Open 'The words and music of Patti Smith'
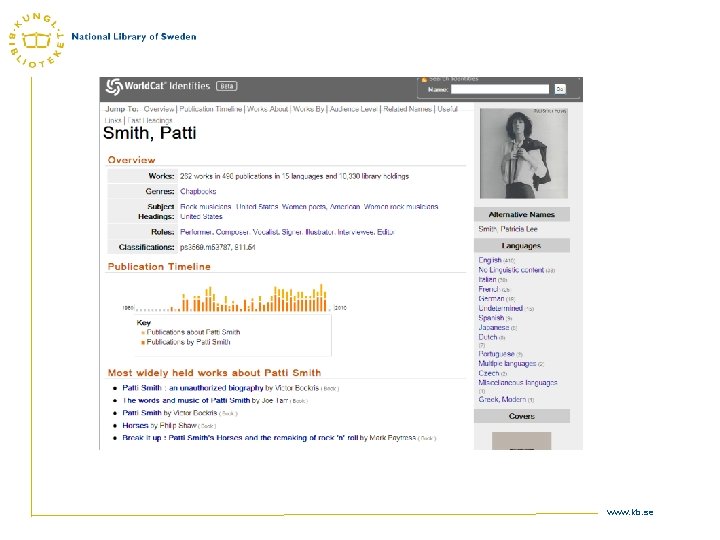Viewport: 720px width, 540px height. pos(186,400)
